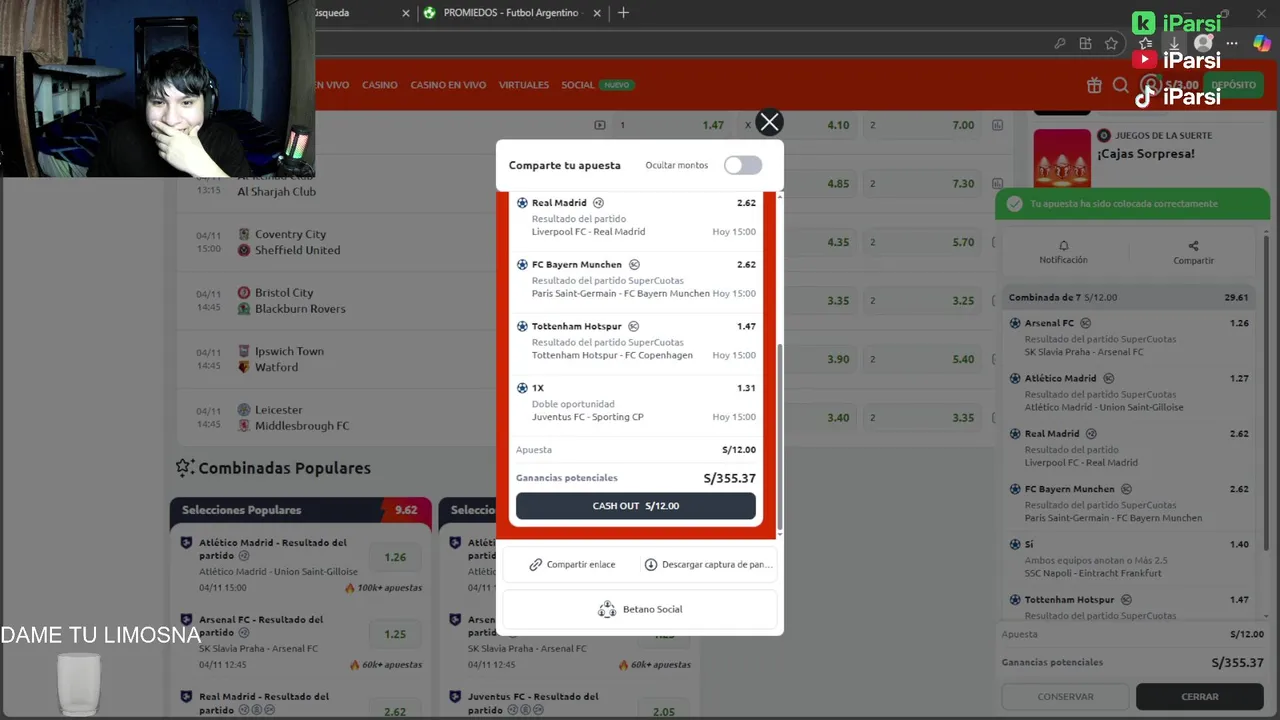Click the soccer ball icon of 1X selection
The height and width of the screenshot is (720, 1280).
522,388
